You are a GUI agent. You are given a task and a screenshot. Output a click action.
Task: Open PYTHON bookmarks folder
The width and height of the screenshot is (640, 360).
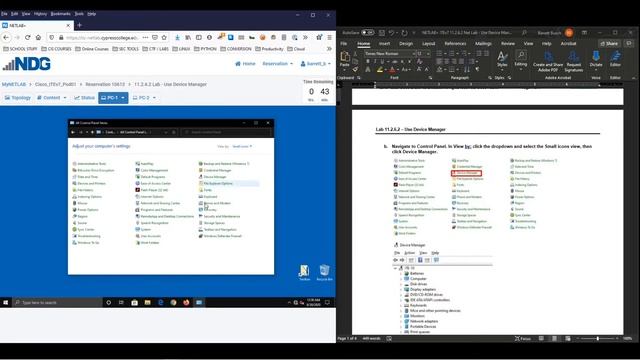tap(206, 49)
